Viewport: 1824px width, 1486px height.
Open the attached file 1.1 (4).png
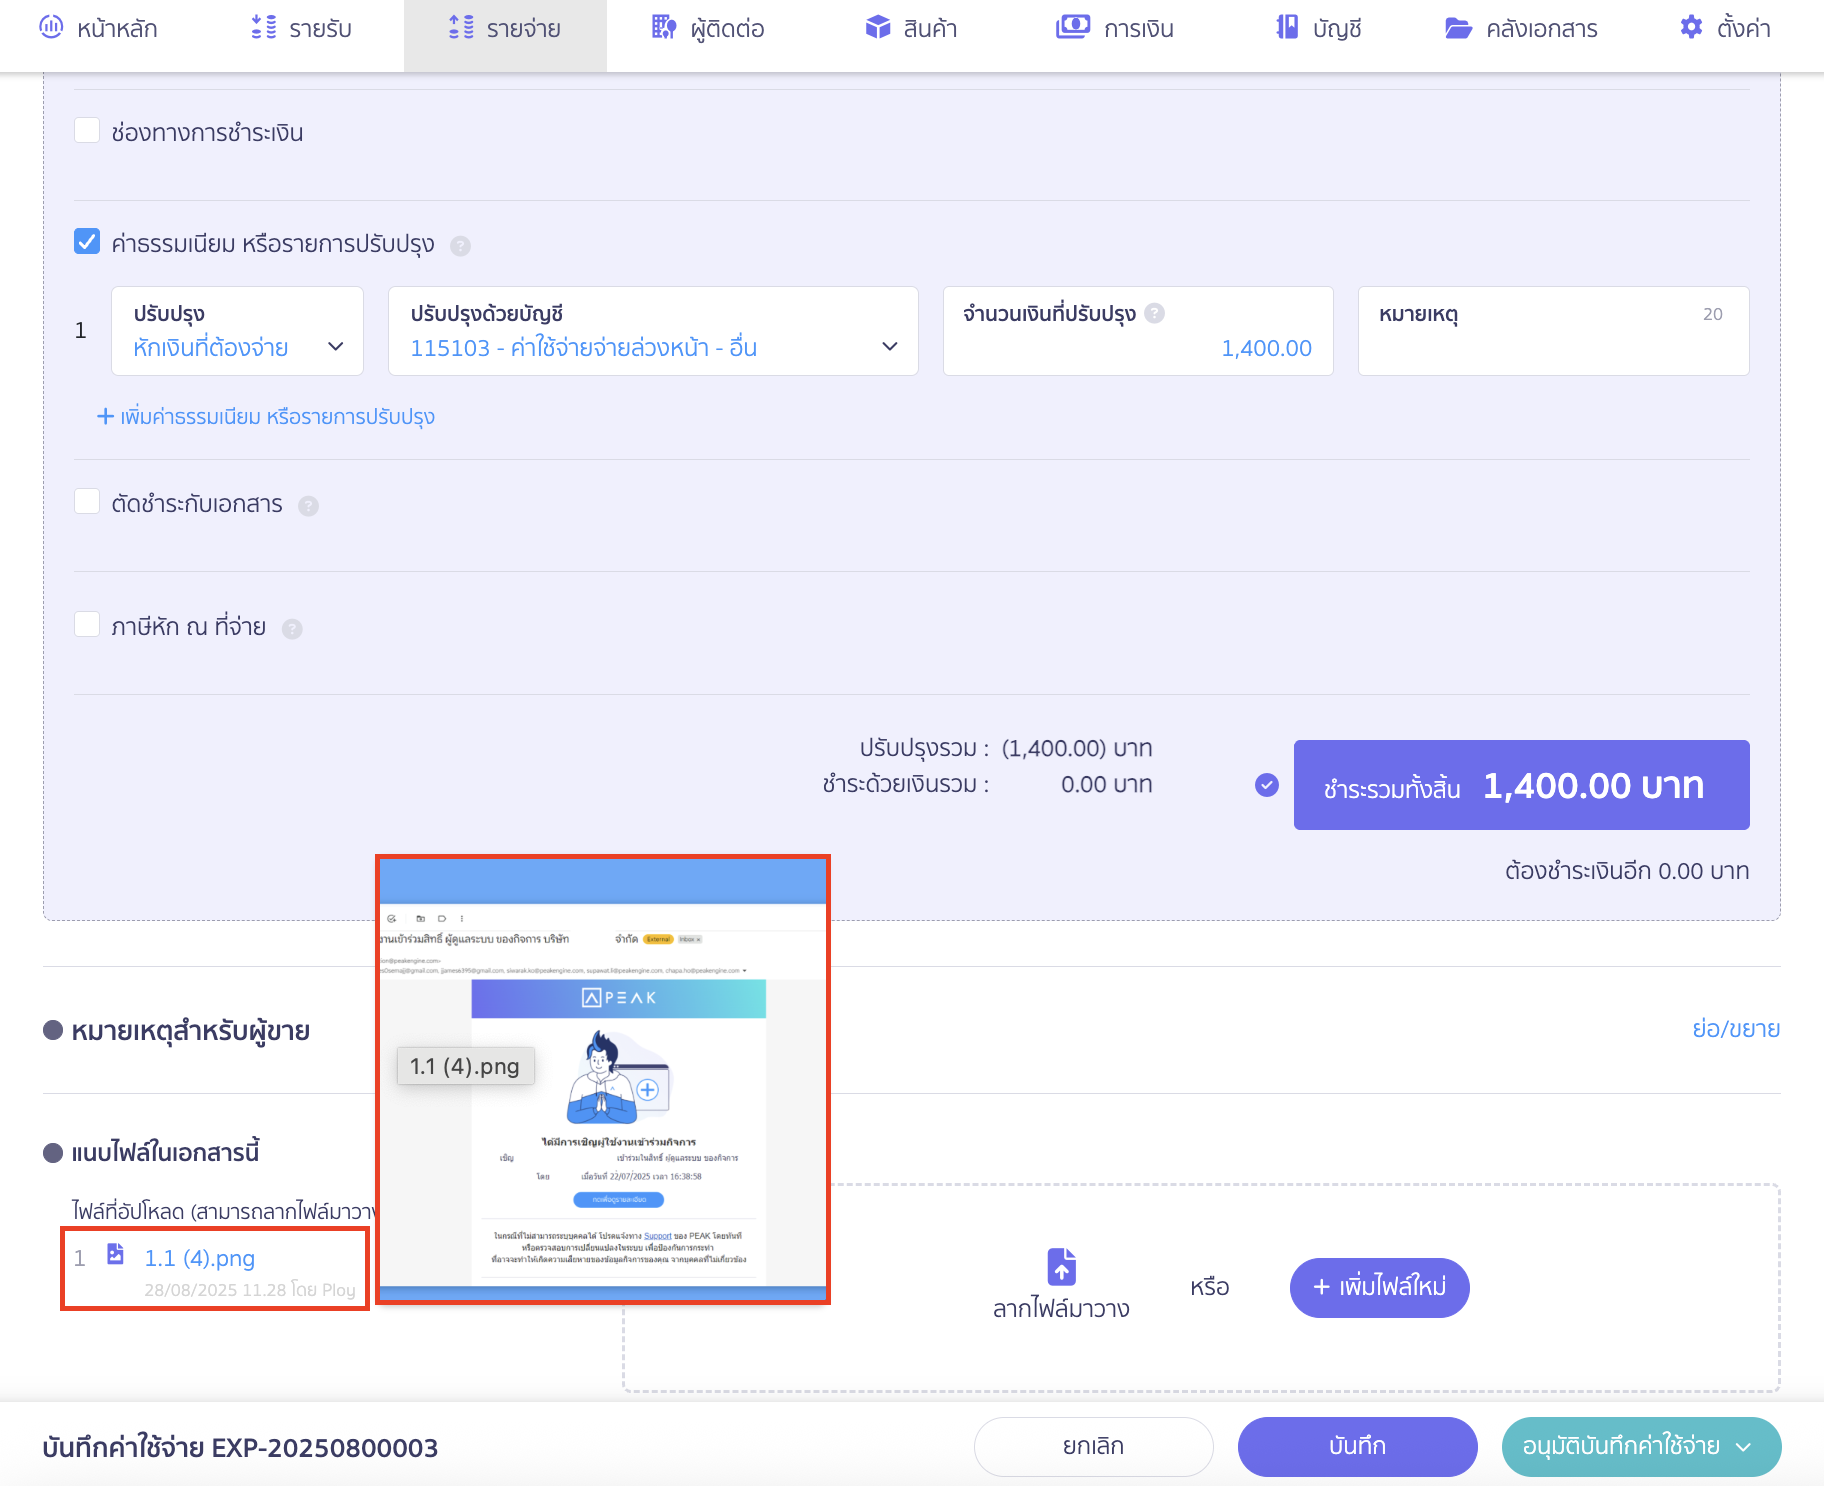[x=199, y=1258]
